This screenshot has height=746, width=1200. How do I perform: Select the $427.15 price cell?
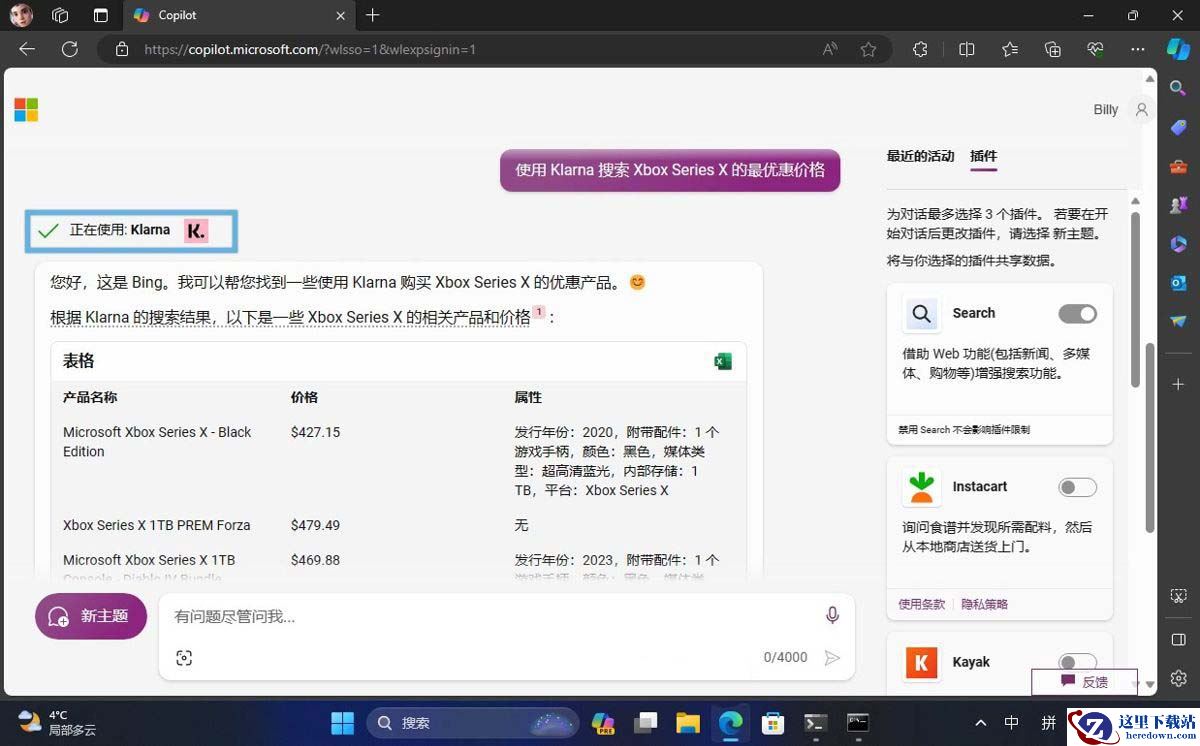click(315, 433)
